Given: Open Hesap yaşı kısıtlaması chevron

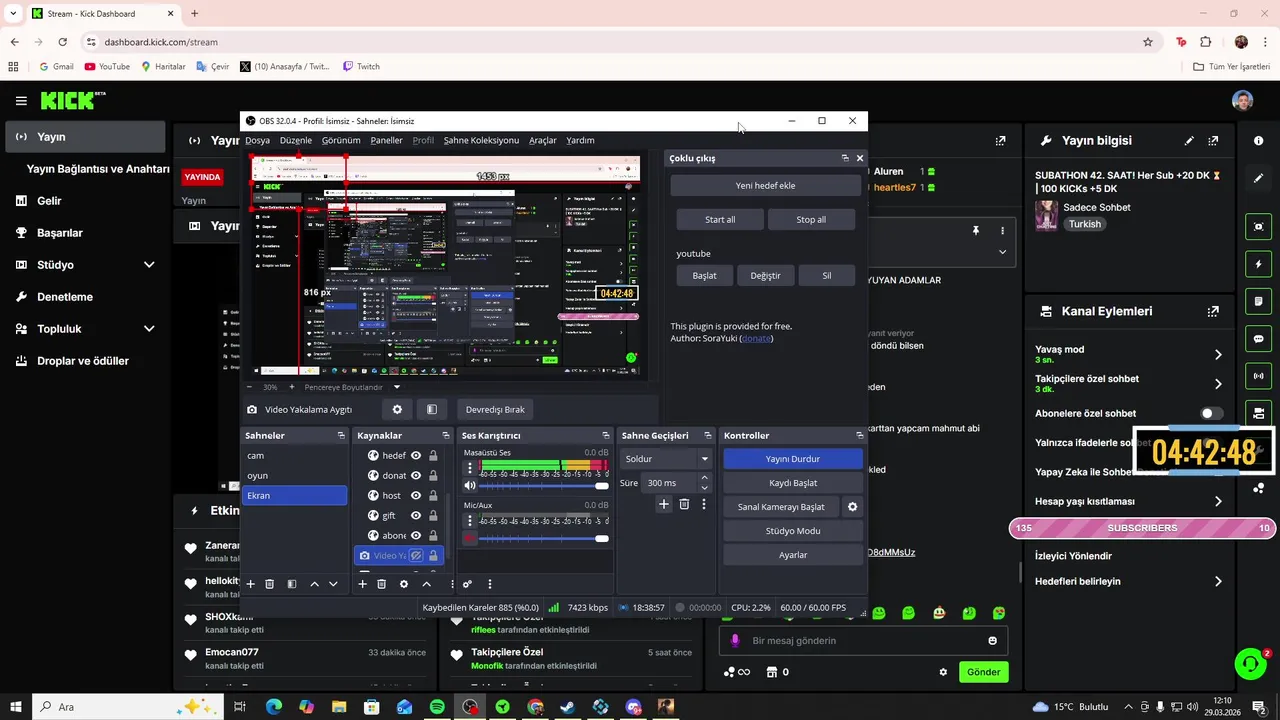Looking at the screenshot, I should (x=1218, y=502).
